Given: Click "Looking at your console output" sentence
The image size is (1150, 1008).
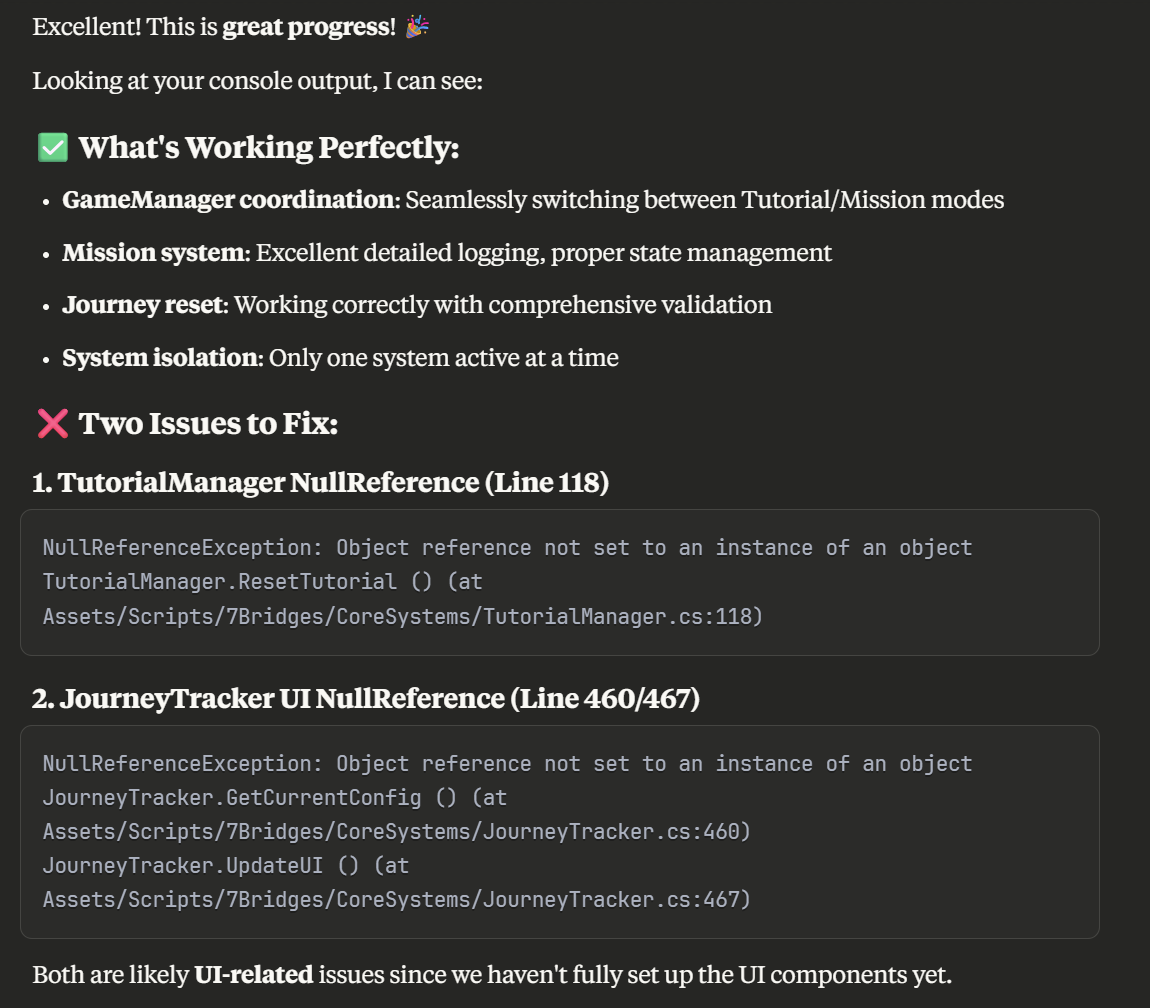Looking at the screenshot, I should click(257, 80).
